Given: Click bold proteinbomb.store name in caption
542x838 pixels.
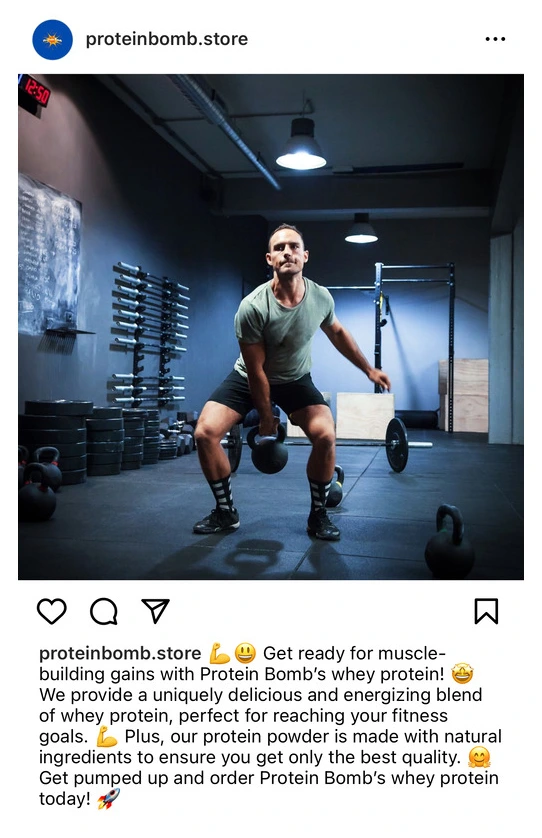Looking at the screenshot, I should (x=120, y=653).
